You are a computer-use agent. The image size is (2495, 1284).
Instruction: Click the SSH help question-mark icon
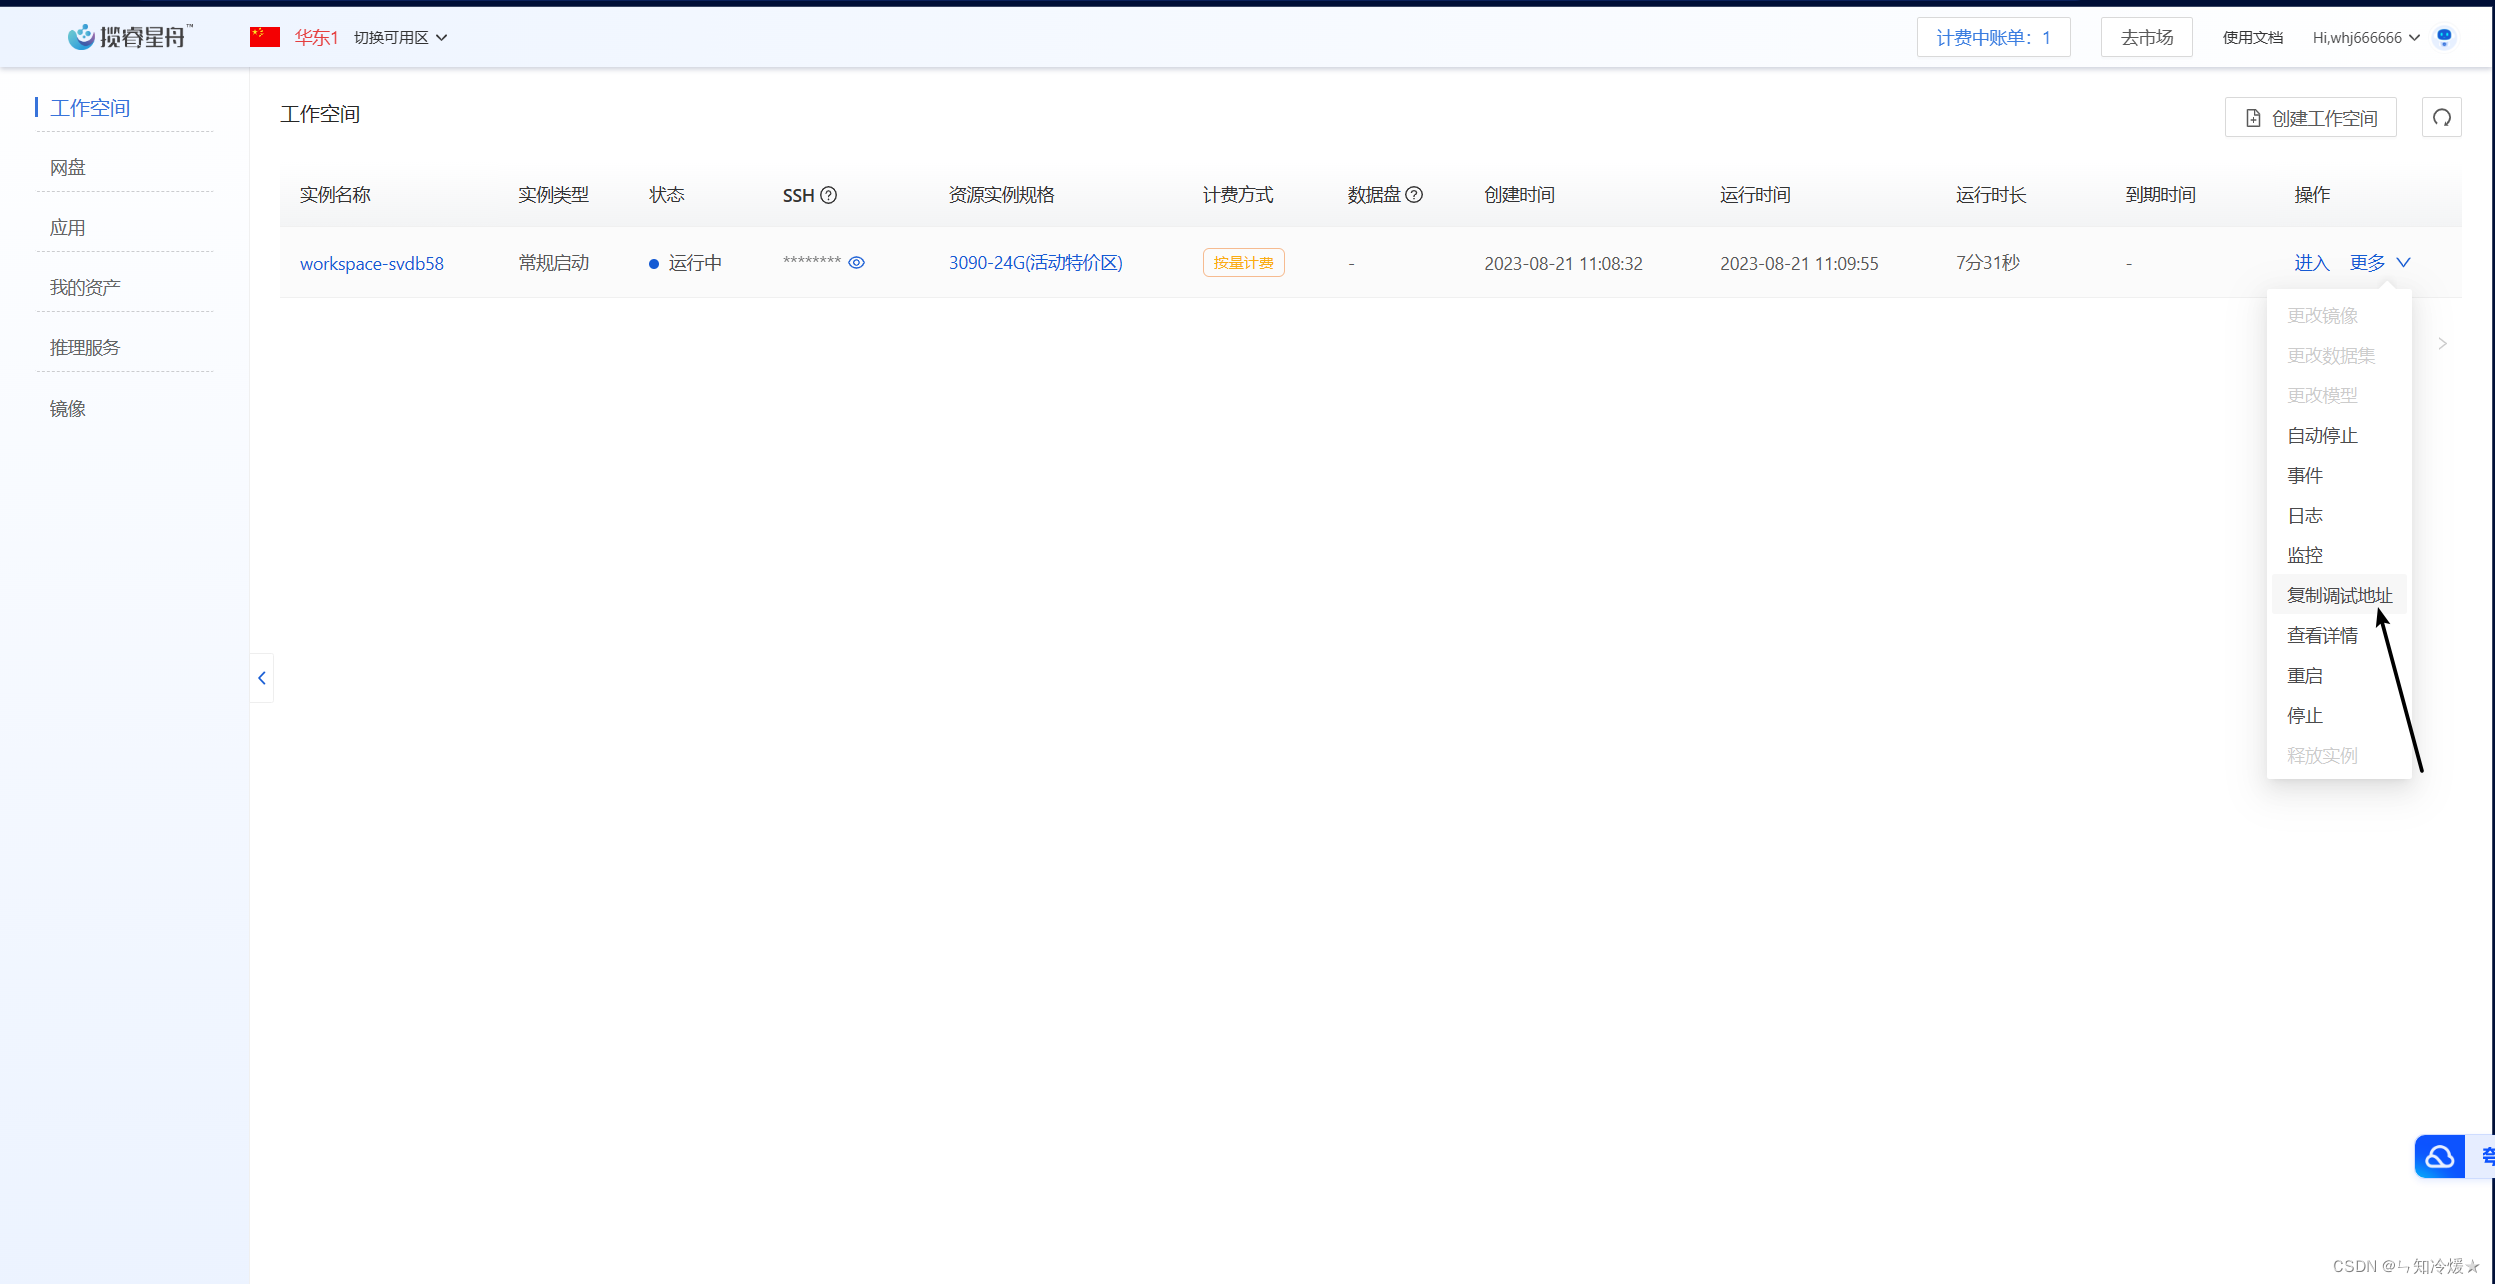(828, 195)
